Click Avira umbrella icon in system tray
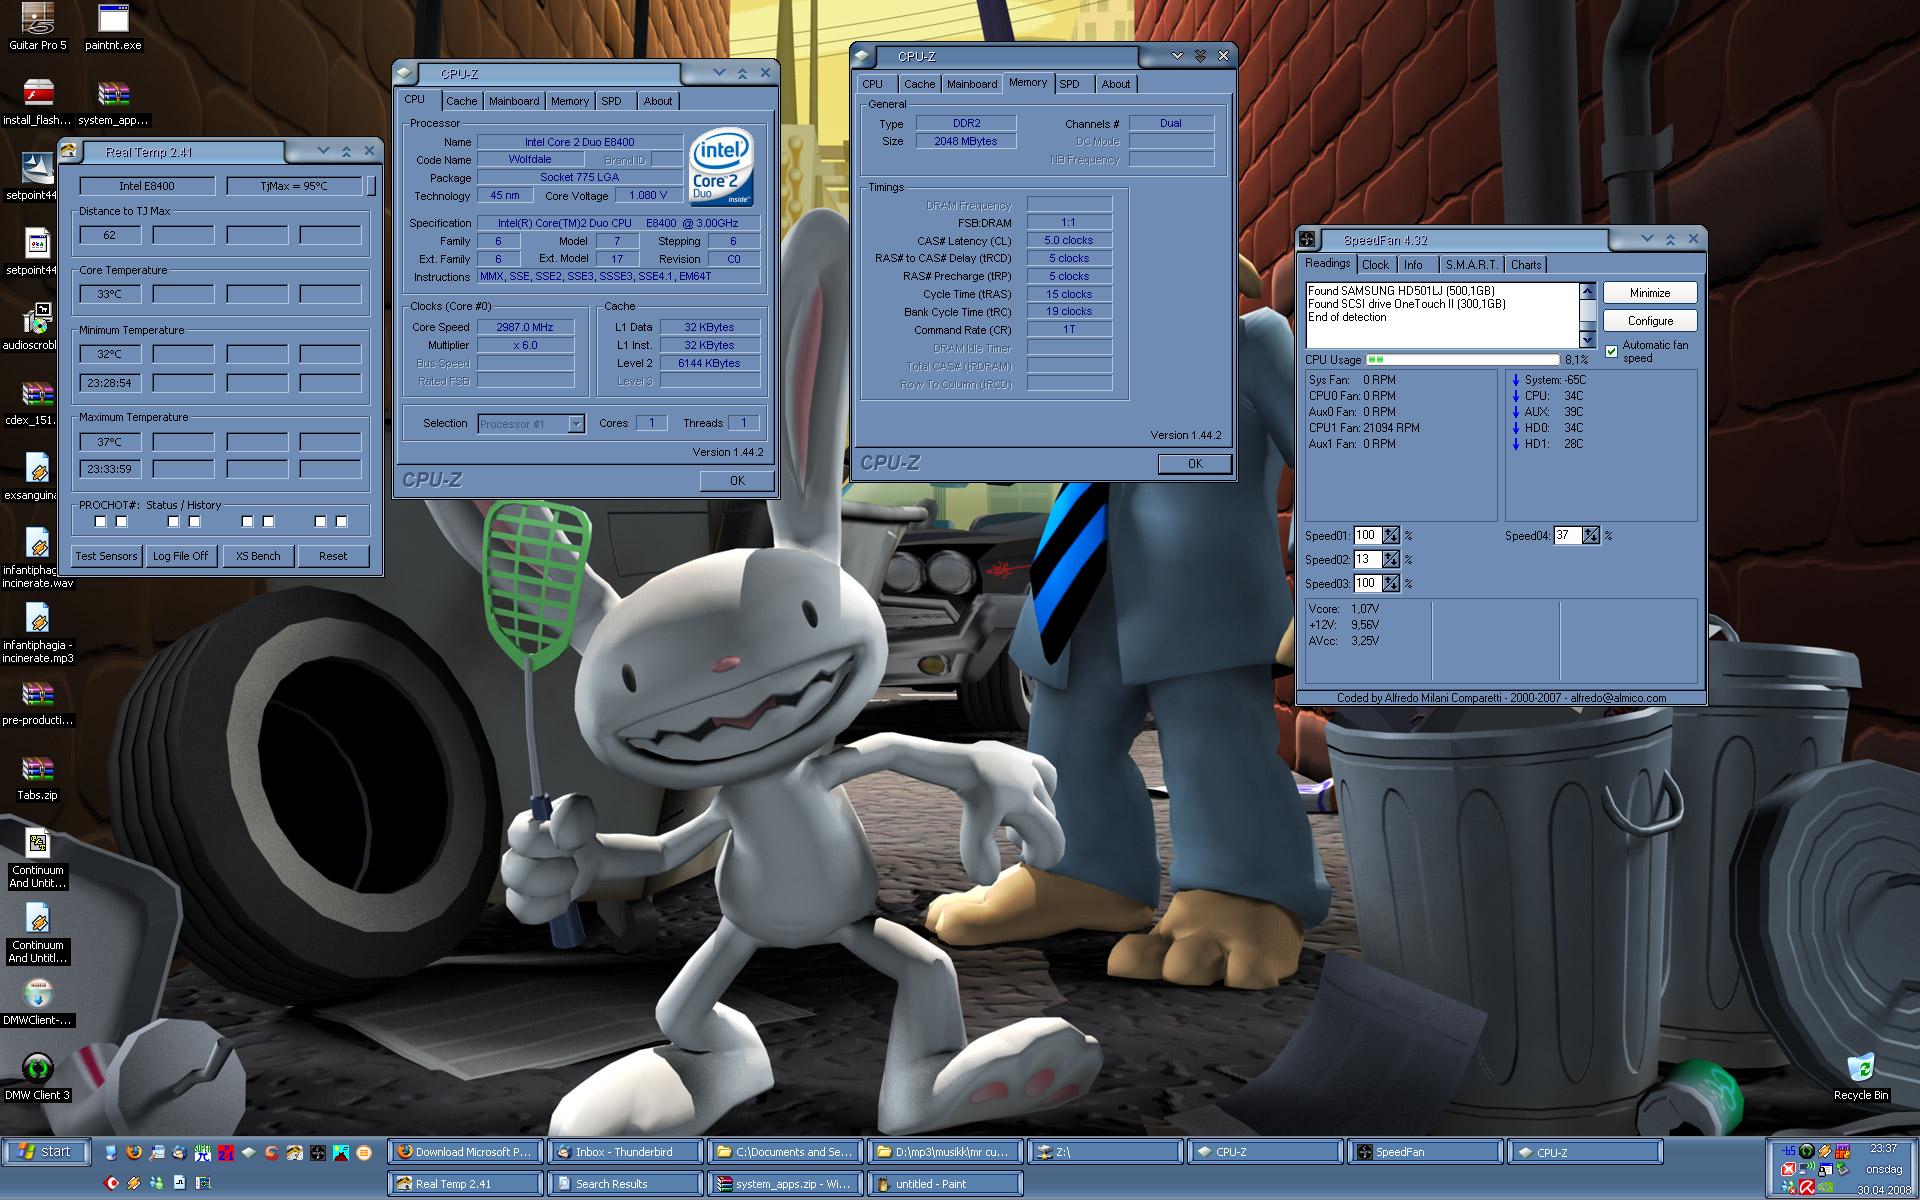The image size is (1920, 1200). (x=1807, y=1186)
